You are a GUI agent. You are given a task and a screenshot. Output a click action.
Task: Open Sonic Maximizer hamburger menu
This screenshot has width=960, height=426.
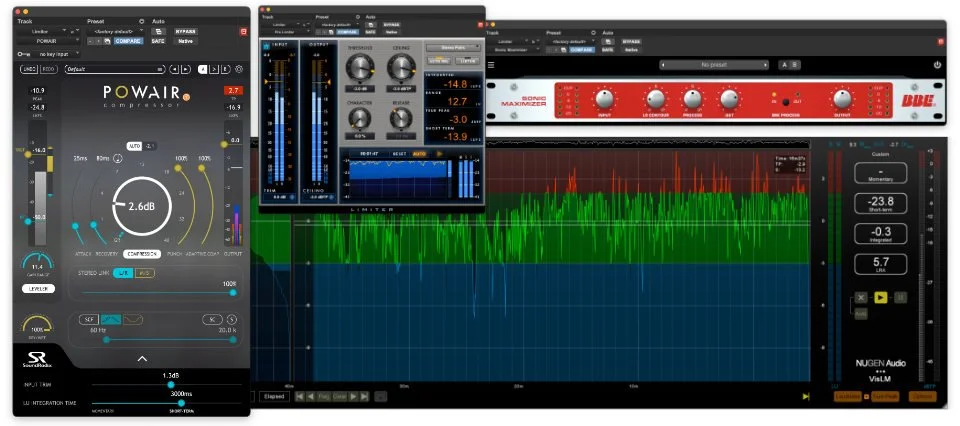coord(491,65)
